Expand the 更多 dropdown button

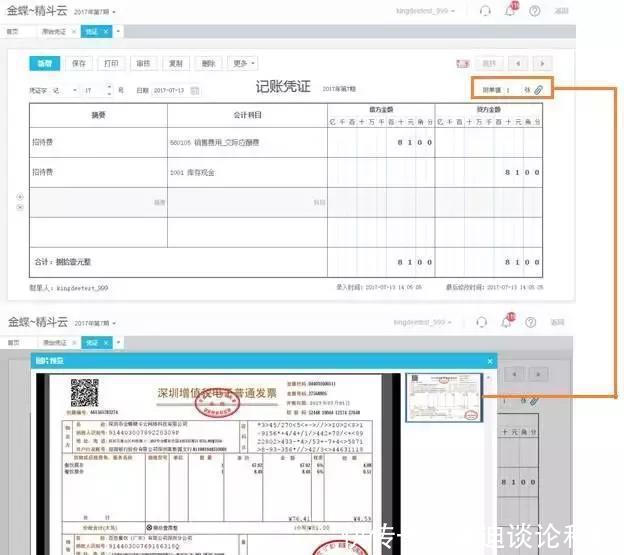tap(243, 63)
